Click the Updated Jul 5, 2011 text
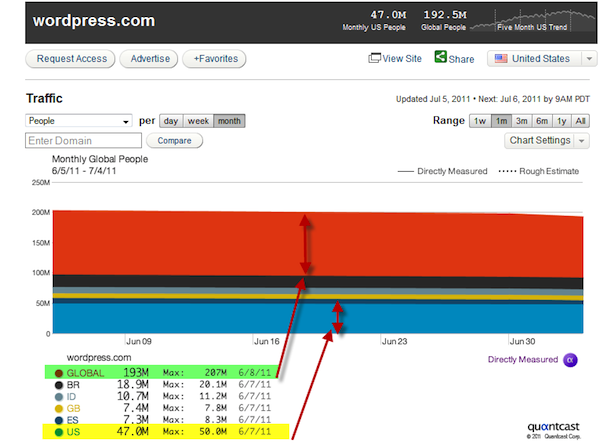 (433, 99)
